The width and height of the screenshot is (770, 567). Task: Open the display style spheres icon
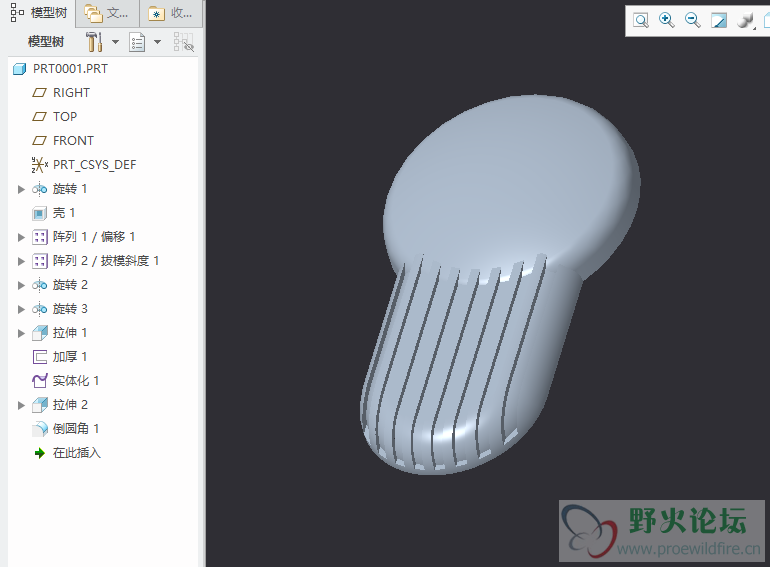tap(745, 21)
